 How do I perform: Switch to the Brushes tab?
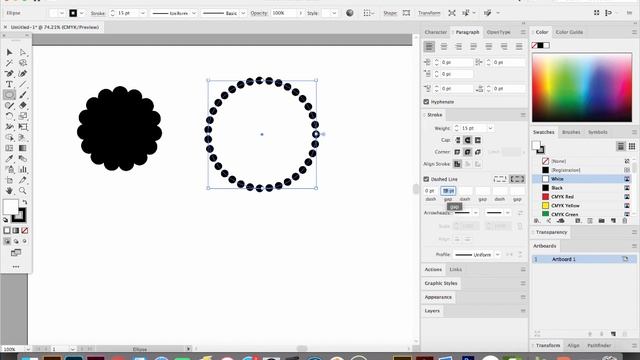pos(571,132)
